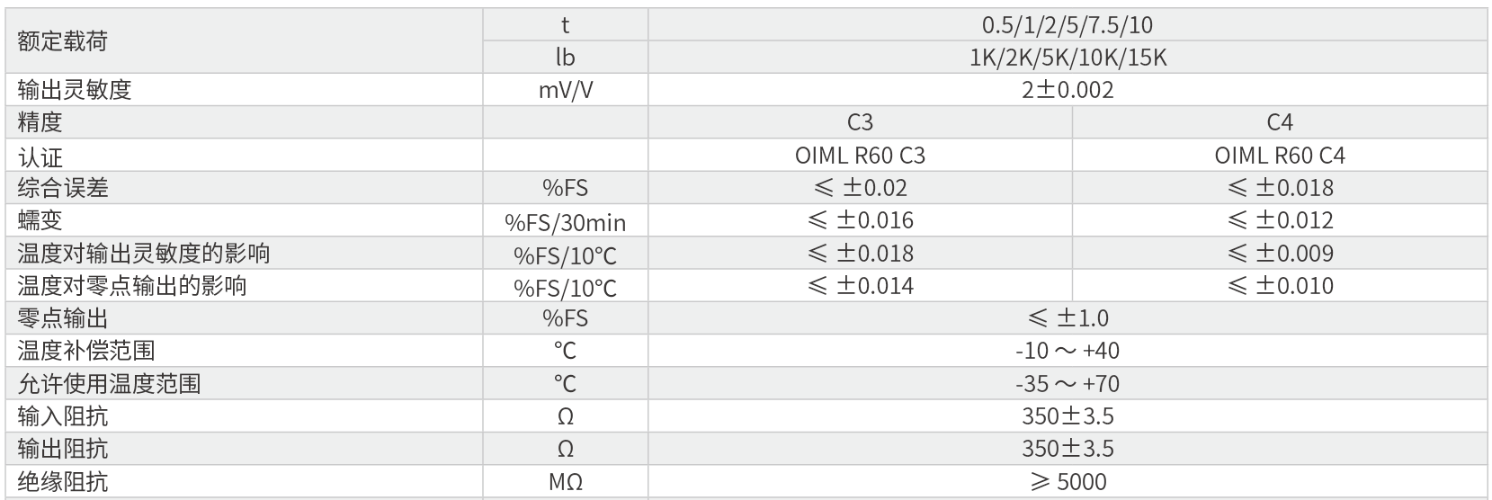The height and width of the screenshot is (500, 1492).
Task: Select the mV/V unit cell
Action: pos(565,90)
